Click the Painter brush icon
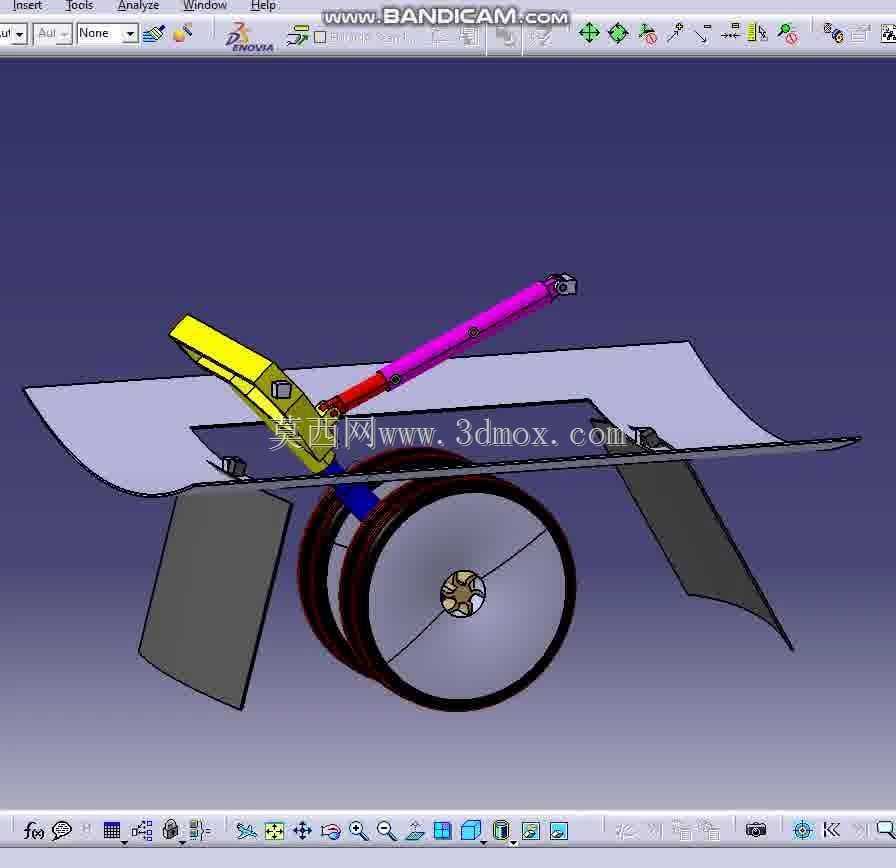Viewport: 896px width, 868px height. click(154, 34)
